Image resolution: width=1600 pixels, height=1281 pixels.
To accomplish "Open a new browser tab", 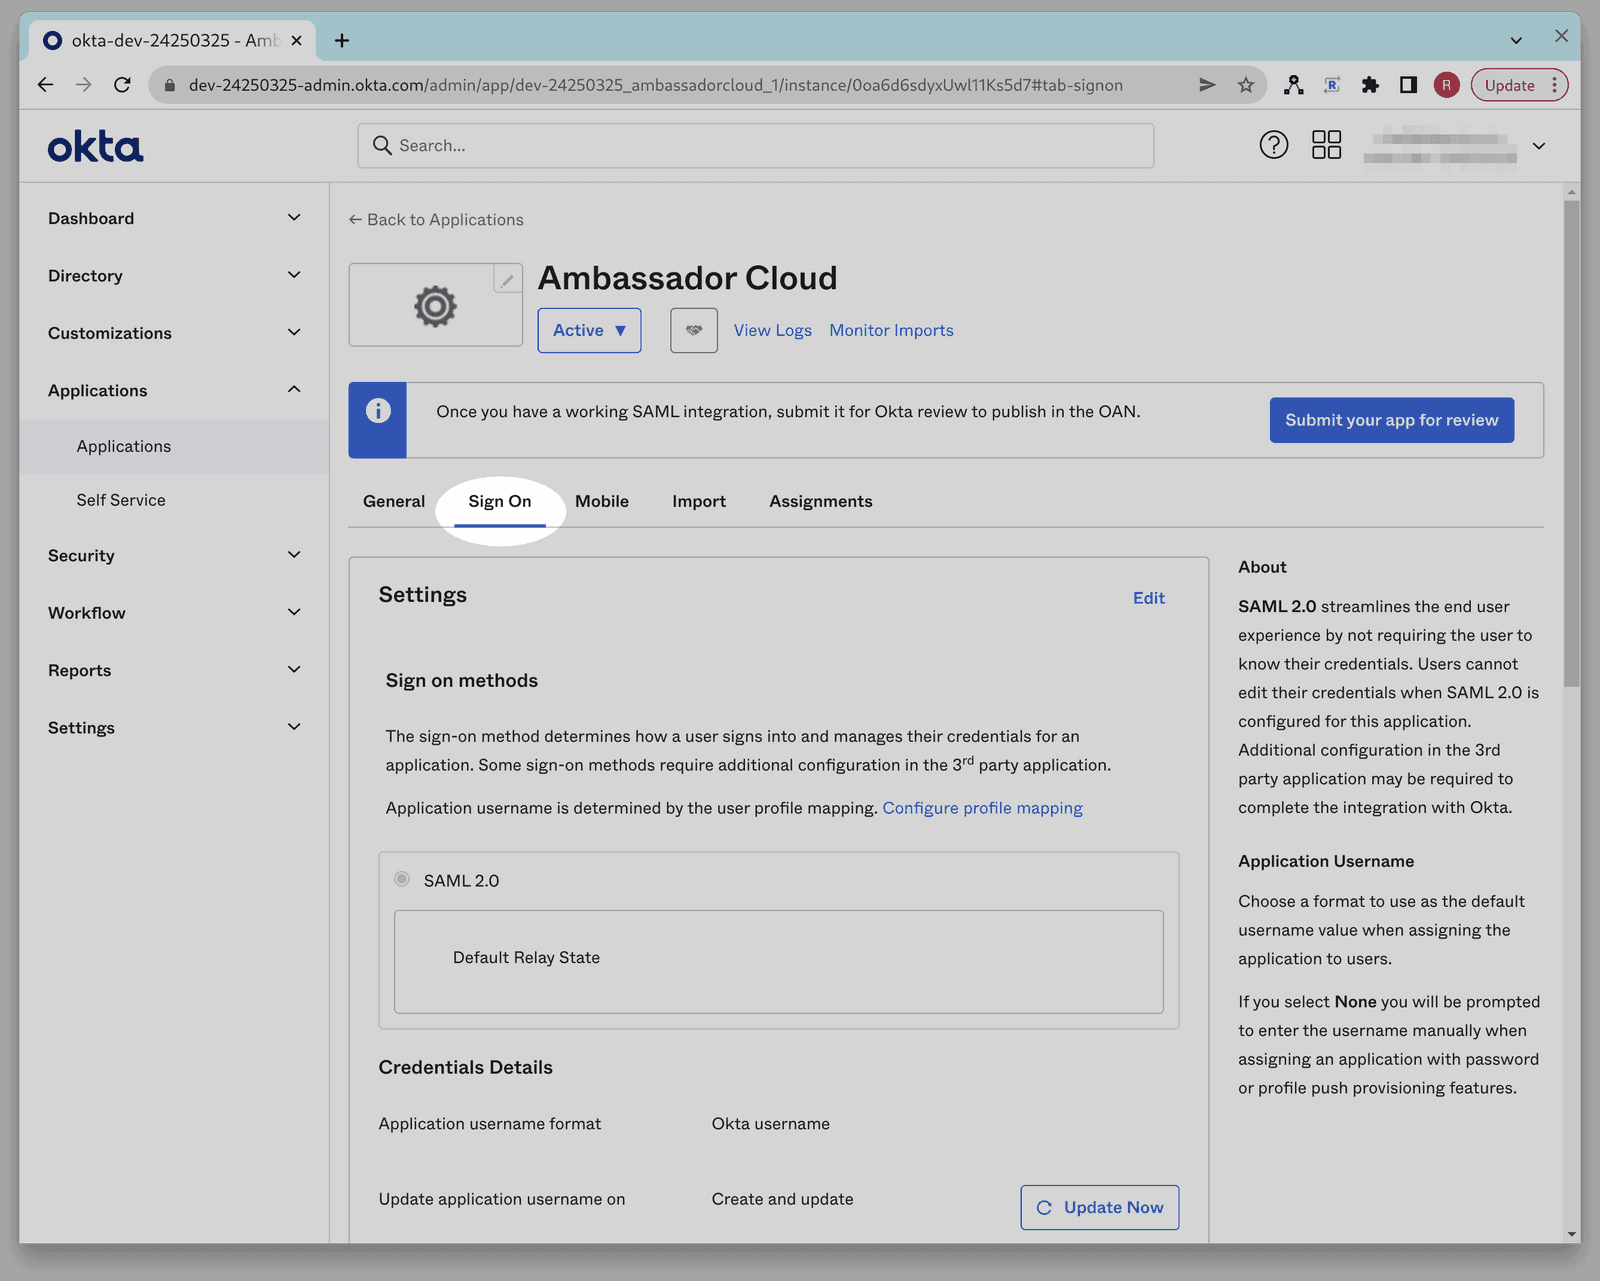I will (342, 40).
